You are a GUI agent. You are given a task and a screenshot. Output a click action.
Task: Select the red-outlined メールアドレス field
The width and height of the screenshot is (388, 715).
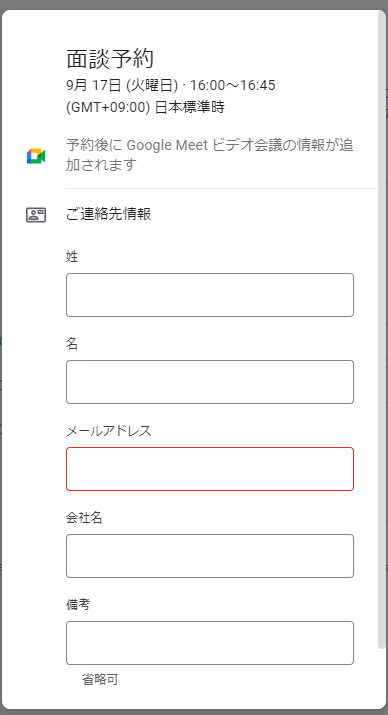tap(210, 469)
